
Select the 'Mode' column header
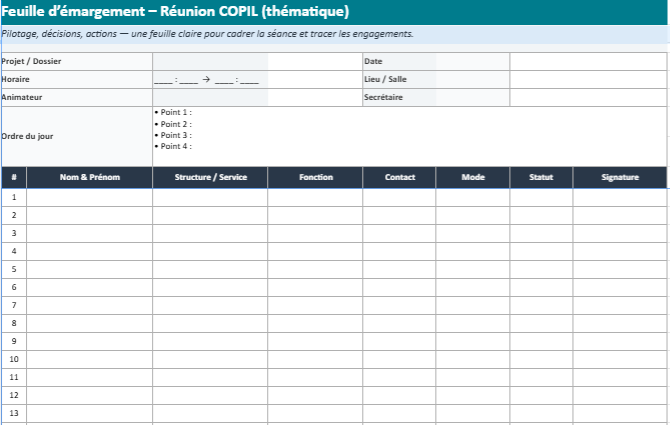(473, 178)
